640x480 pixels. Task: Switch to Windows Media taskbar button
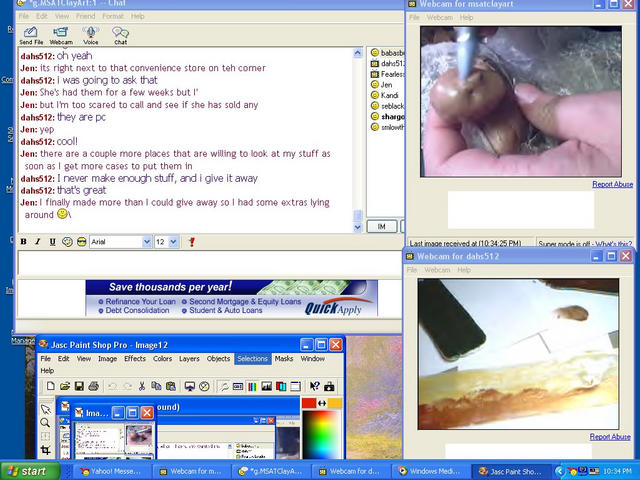click(x=431, y=471)
